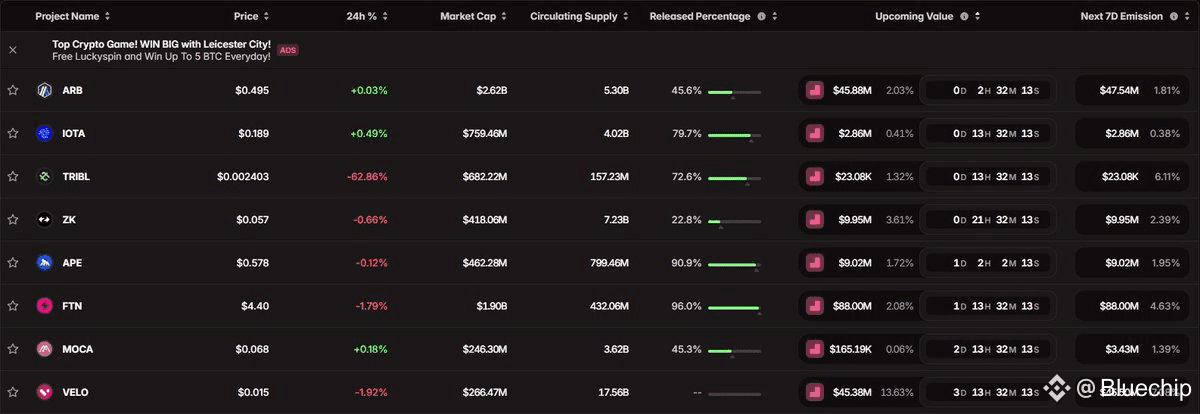Open the TRIBL project page
Viewport: 1200px width, 414px height.
click(x=76, y=176)
